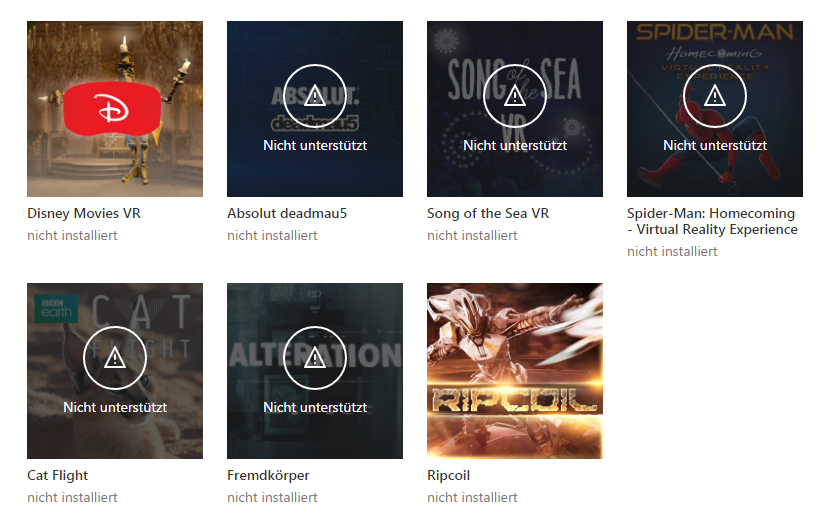Select the red Disney logo icon
The image size is (836, 520).
[x=112, y=109]
